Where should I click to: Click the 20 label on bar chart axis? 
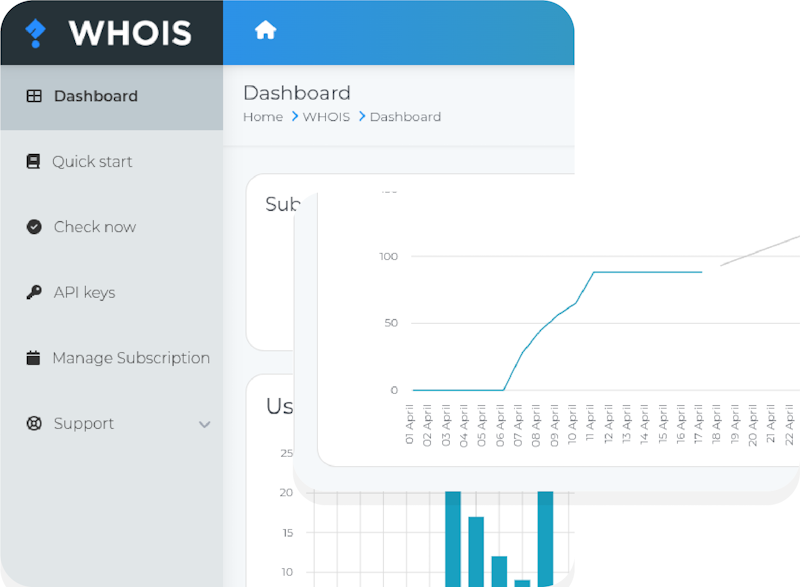click(x=286, y=493)
